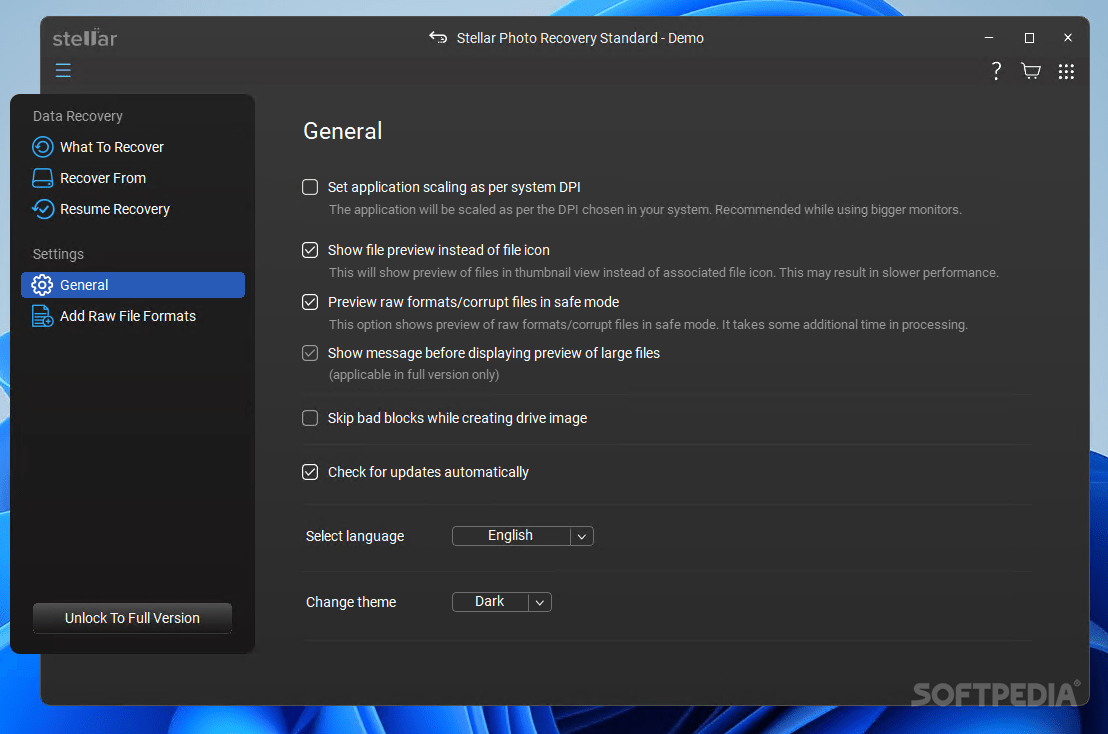
Task: Click the '(applicable in full version only)' note
Action: coord(414,375)
